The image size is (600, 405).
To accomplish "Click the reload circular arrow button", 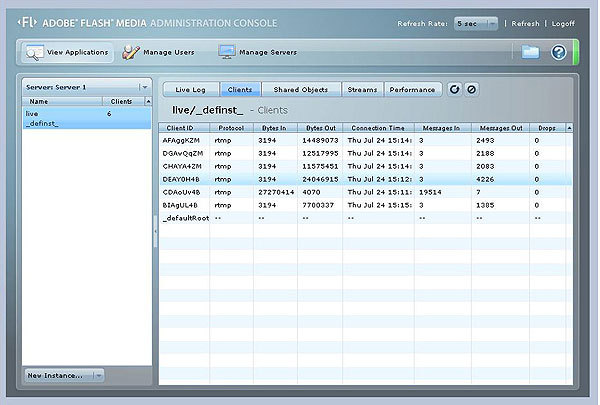I will [x=454, y=90].
